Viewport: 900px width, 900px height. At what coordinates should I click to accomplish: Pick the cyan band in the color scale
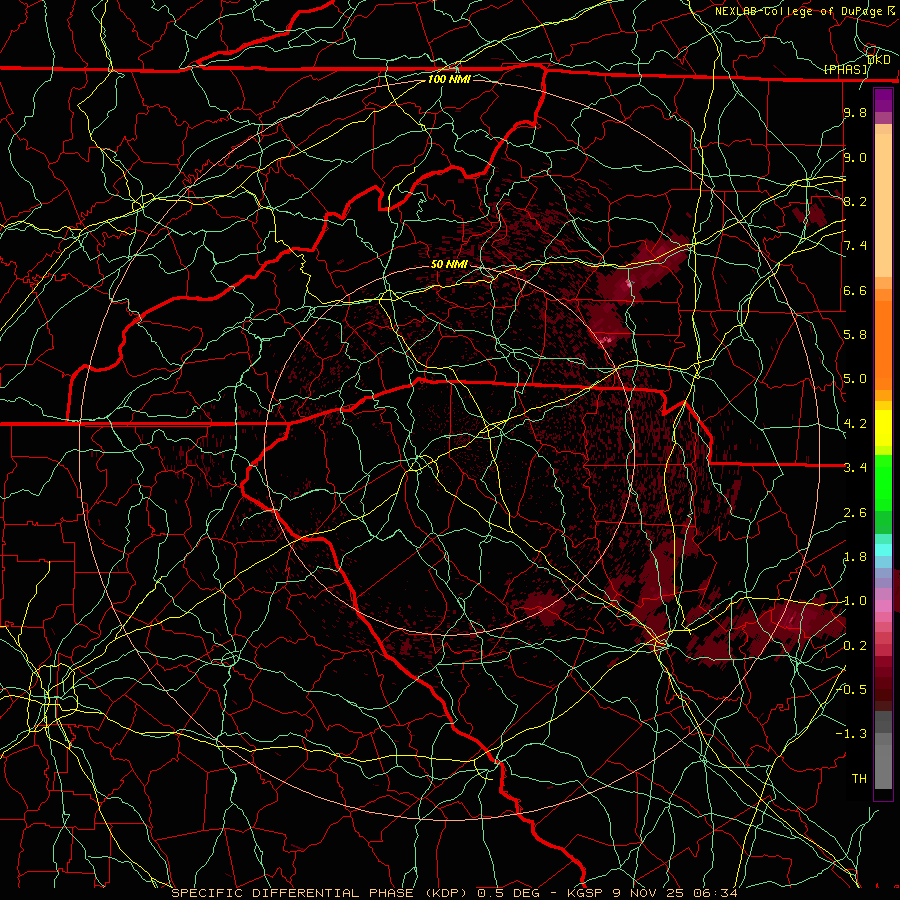pos(883,549)
